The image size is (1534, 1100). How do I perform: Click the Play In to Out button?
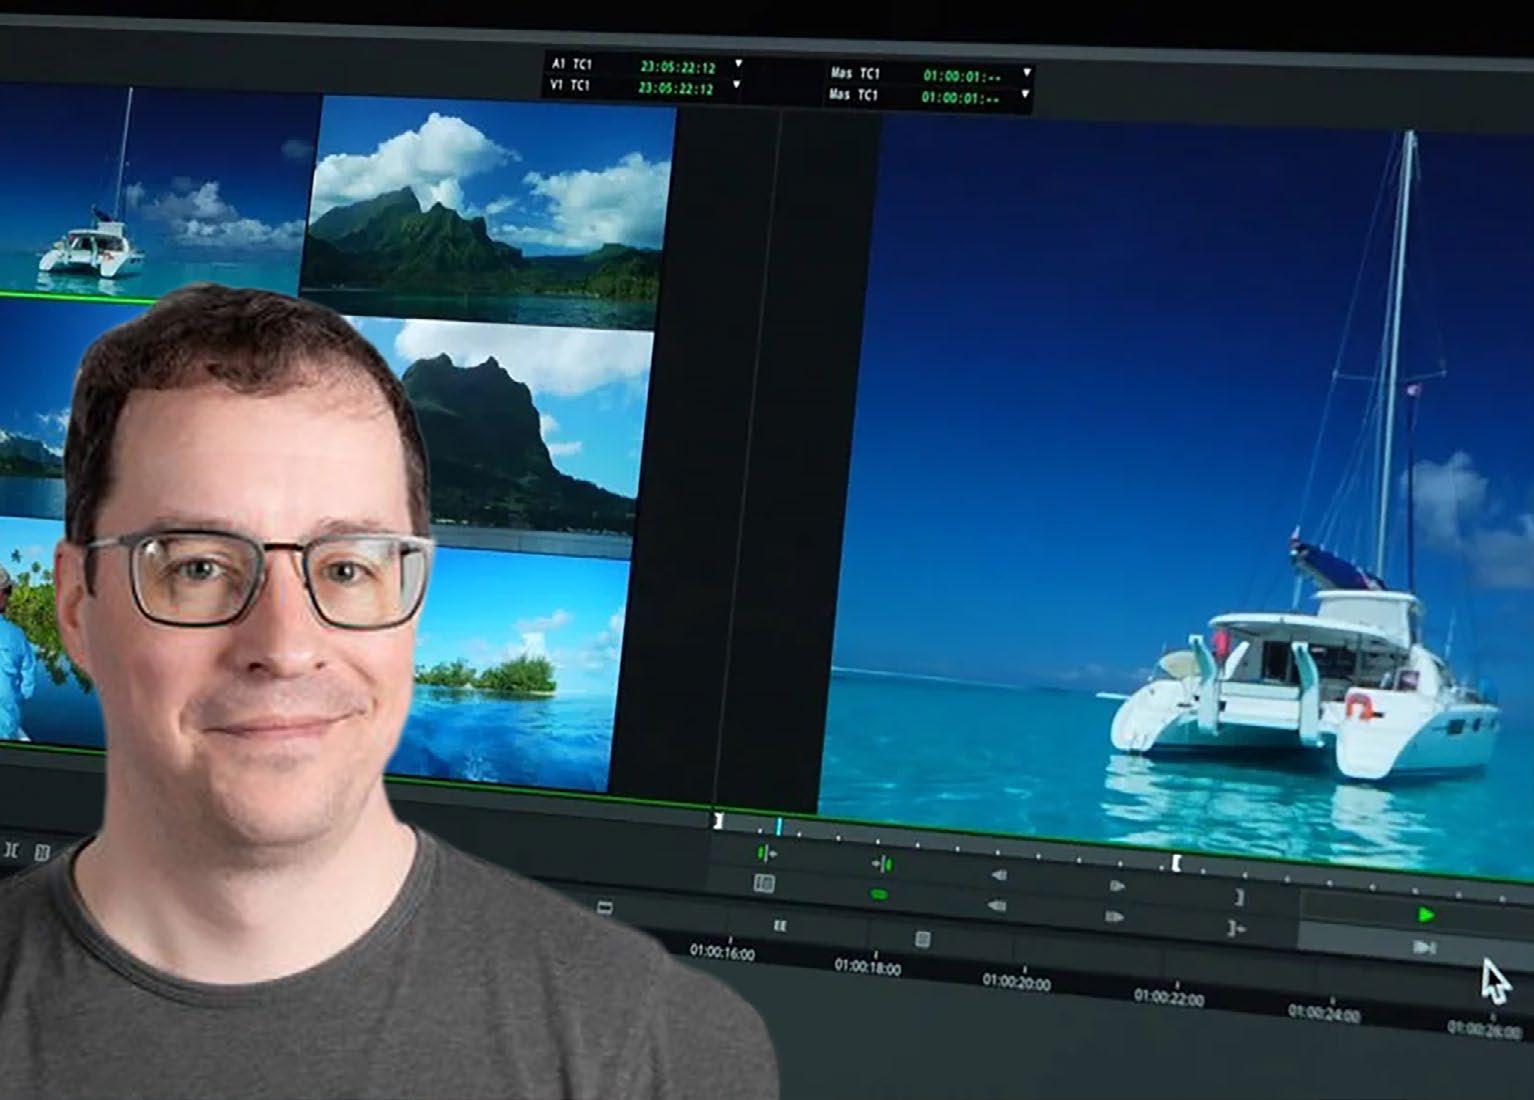tap(1425, 947)
